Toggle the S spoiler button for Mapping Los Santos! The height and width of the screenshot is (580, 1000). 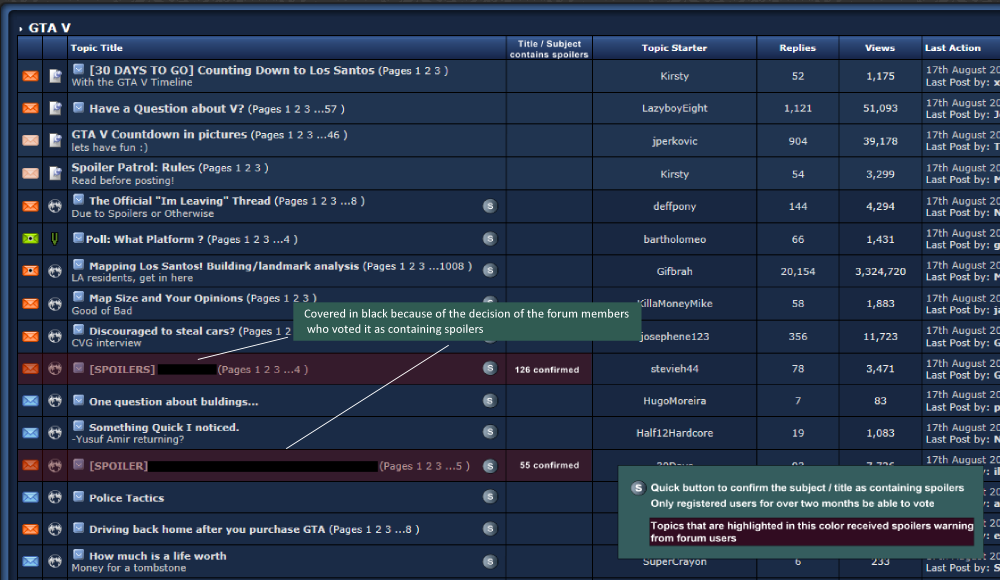(490, 271)
